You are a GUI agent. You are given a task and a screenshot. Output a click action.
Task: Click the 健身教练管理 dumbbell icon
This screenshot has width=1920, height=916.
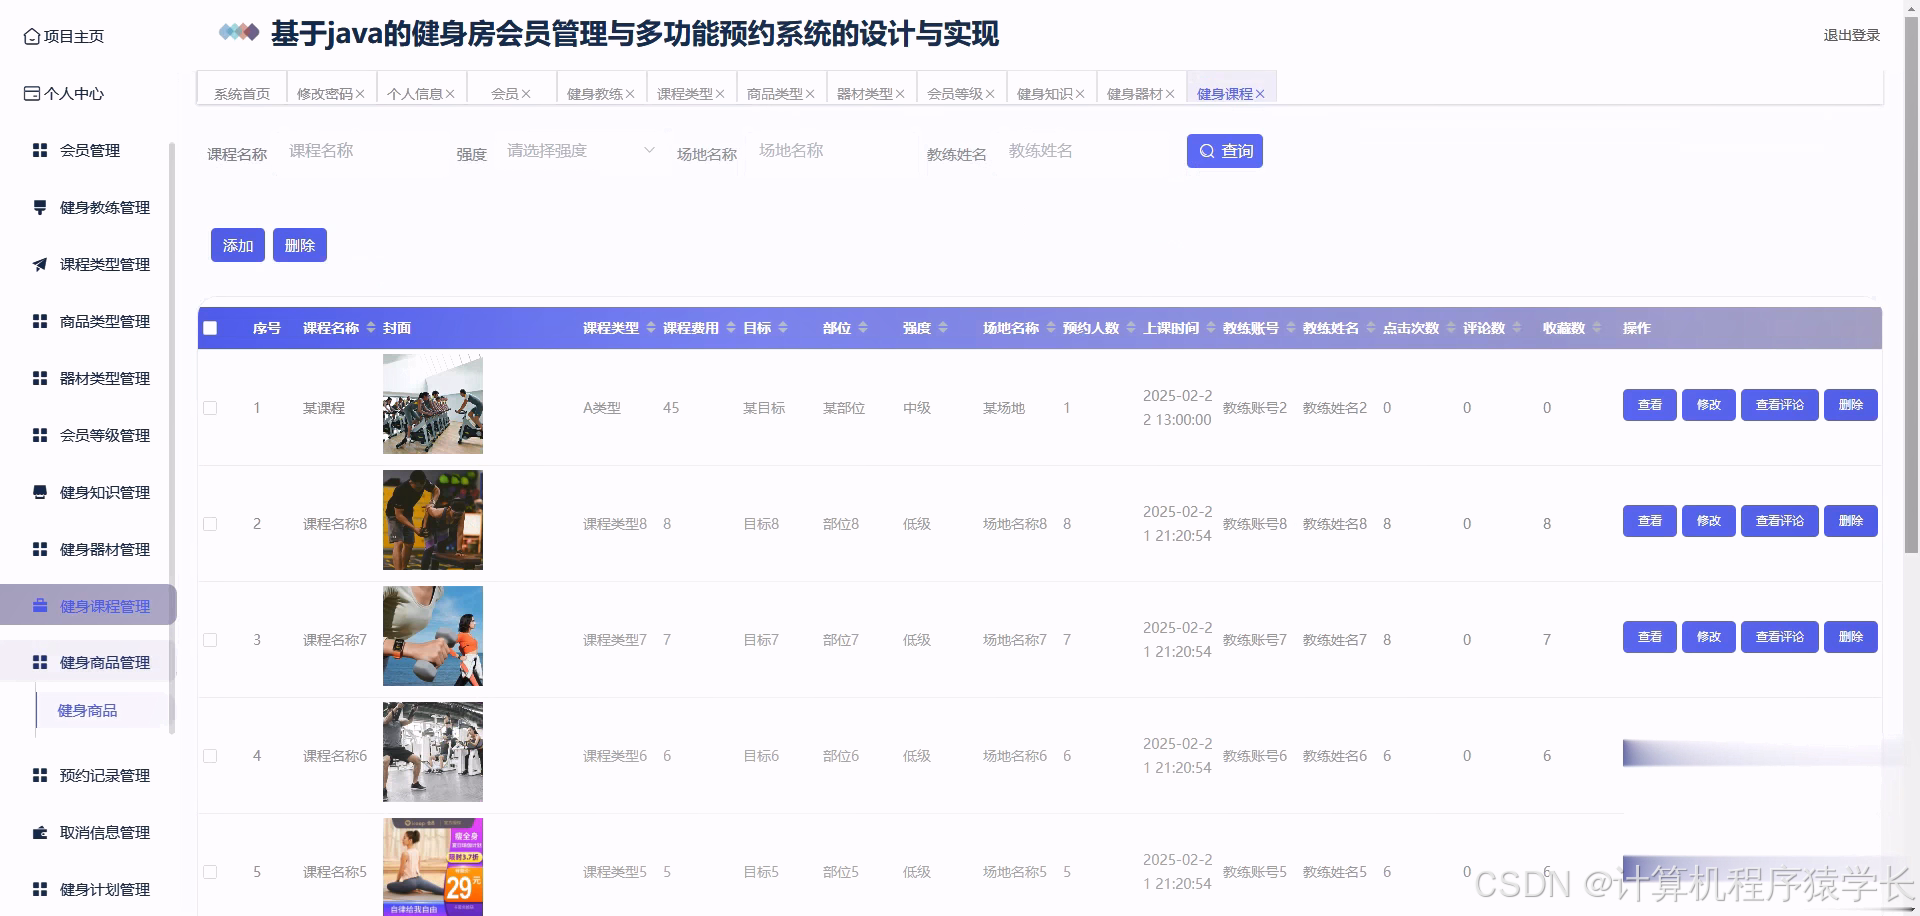[39, 207]
